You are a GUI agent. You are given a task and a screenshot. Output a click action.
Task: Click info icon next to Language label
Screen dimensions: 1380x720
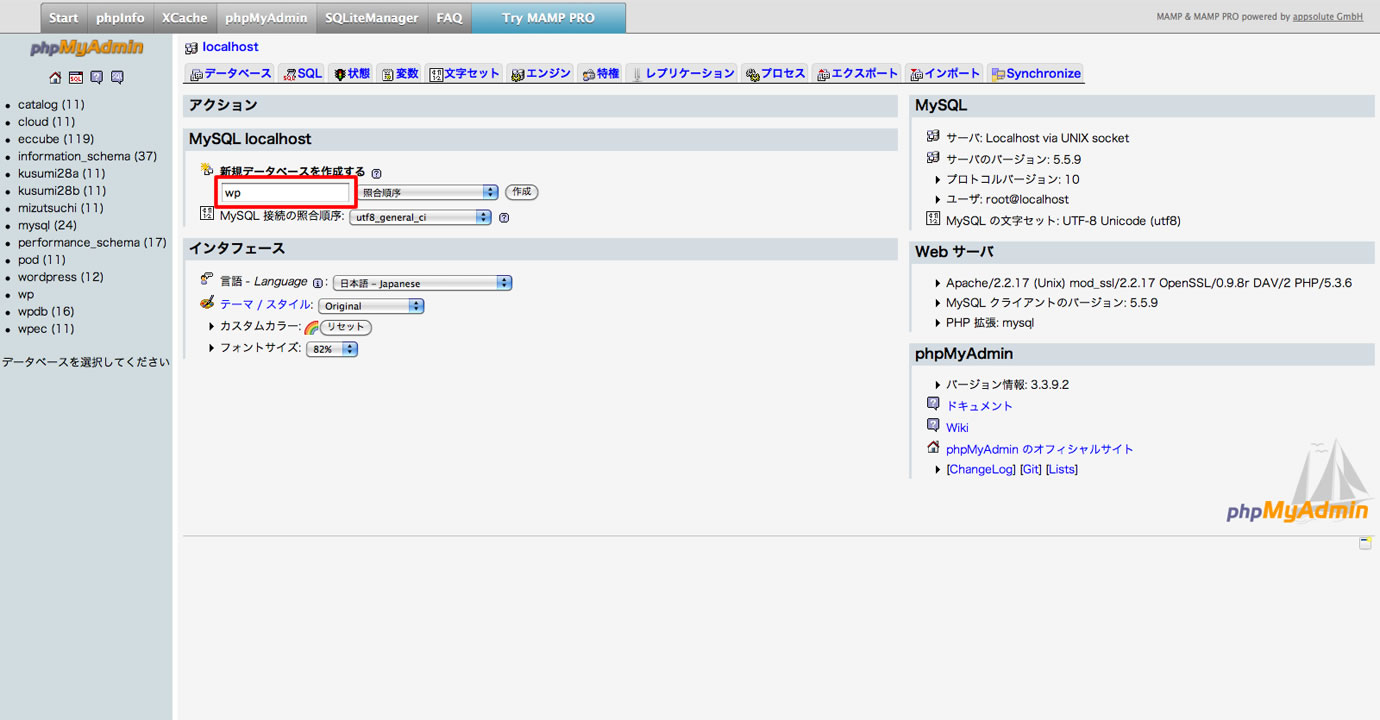(x=318, y=283)
